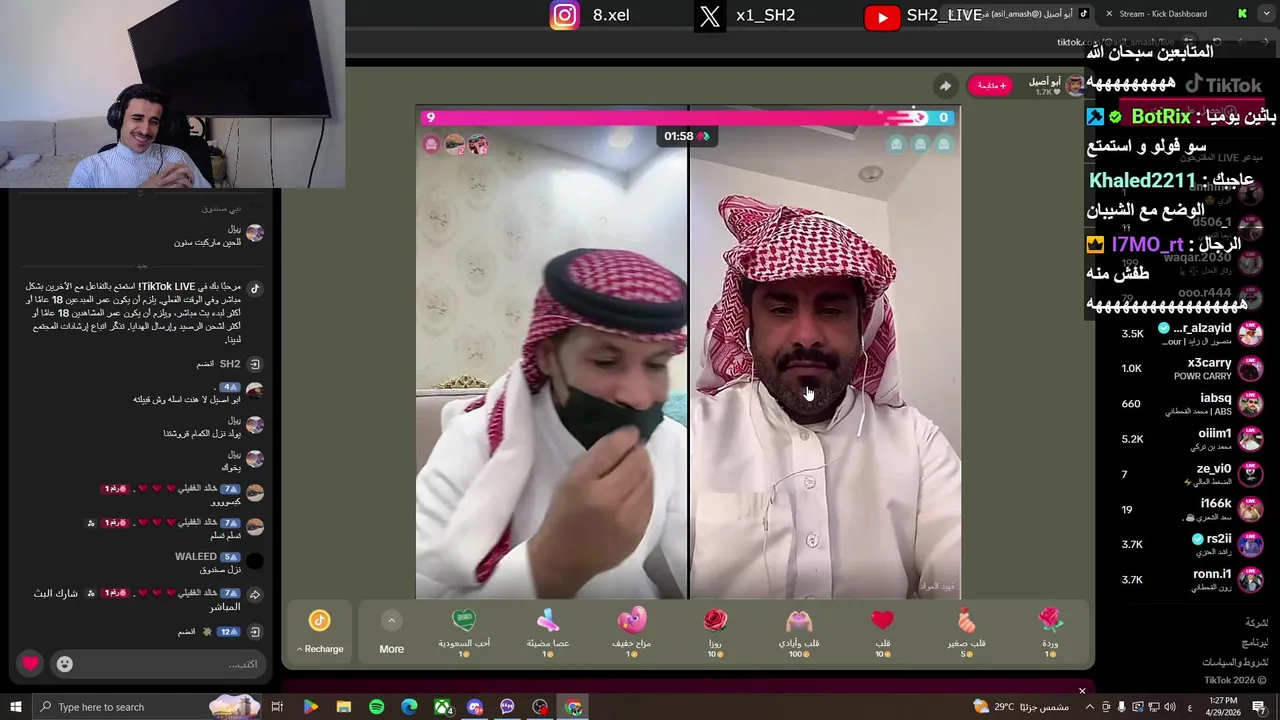The image size is (1280, 720).
Task: Open the volume control in system tray
Action: pos(1169,707)
